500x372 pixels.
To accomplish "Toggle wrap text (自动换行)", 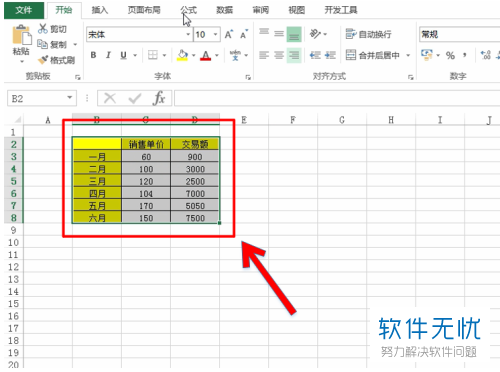I will point(369,34).
